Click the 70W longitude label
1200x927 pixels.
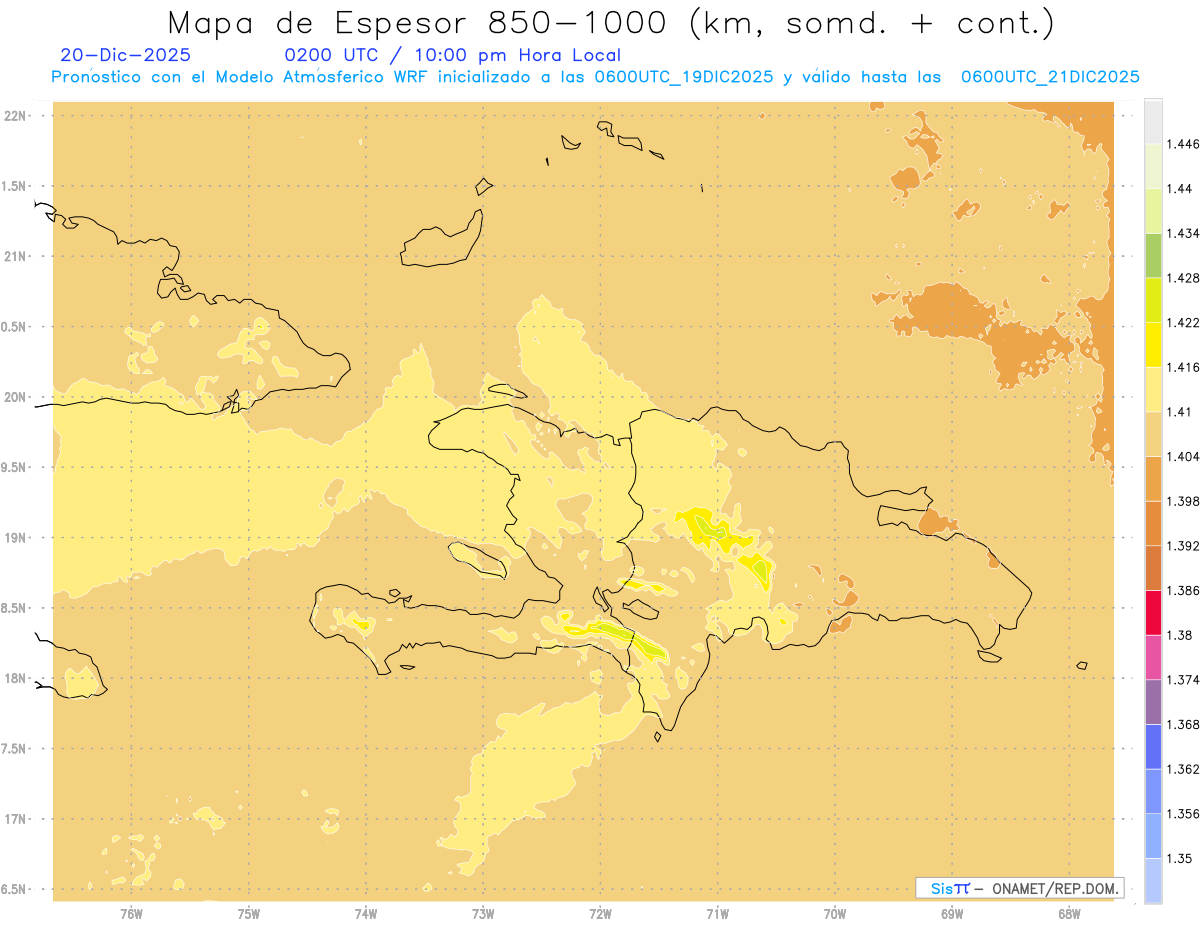pyautogui.click(x=834, y=913)
